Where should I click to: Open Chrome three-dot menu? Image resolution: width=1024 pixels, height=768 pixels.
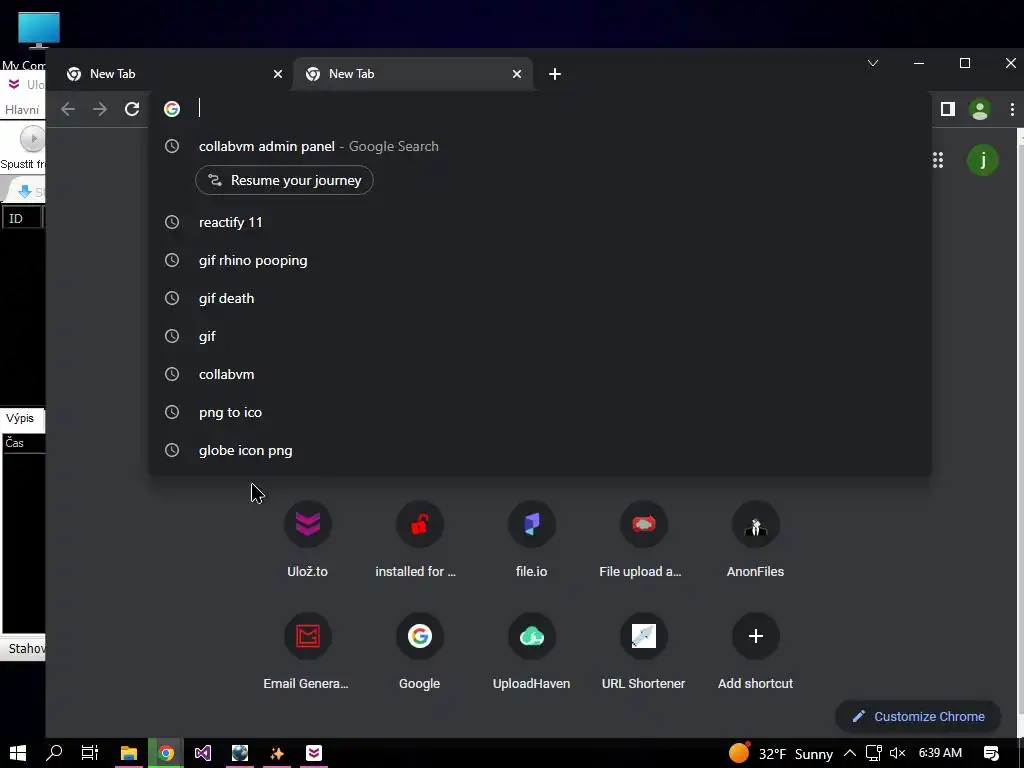point(1012,109)
